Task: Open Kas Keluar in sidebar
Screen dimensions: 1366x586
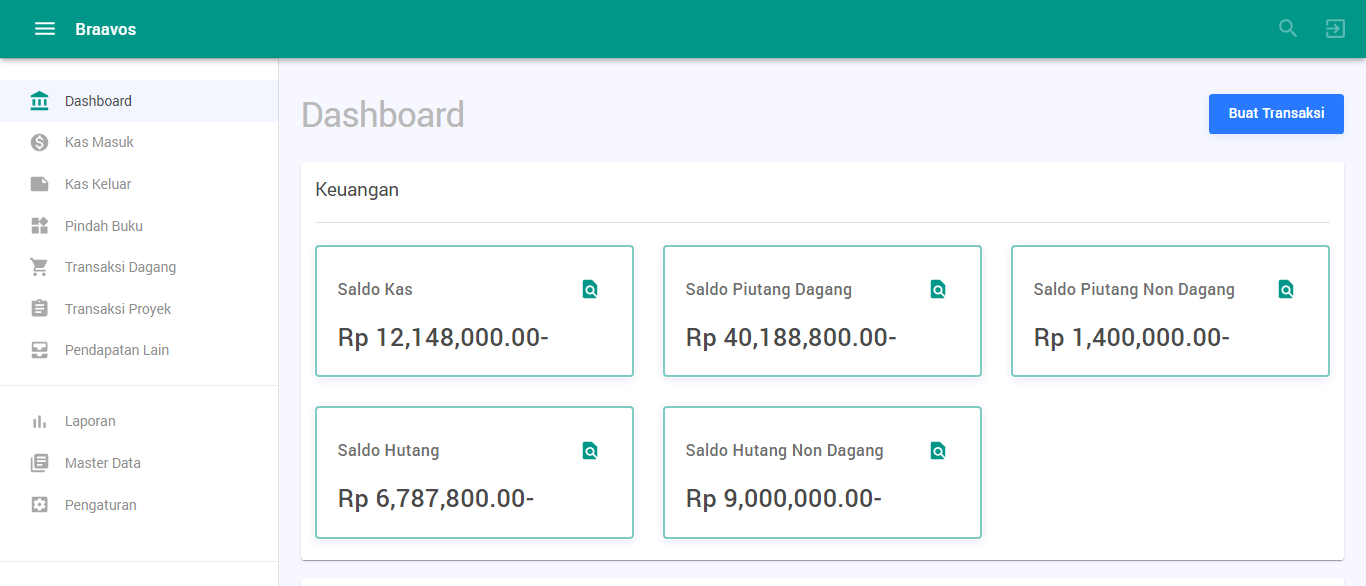Action: [98, 184]
